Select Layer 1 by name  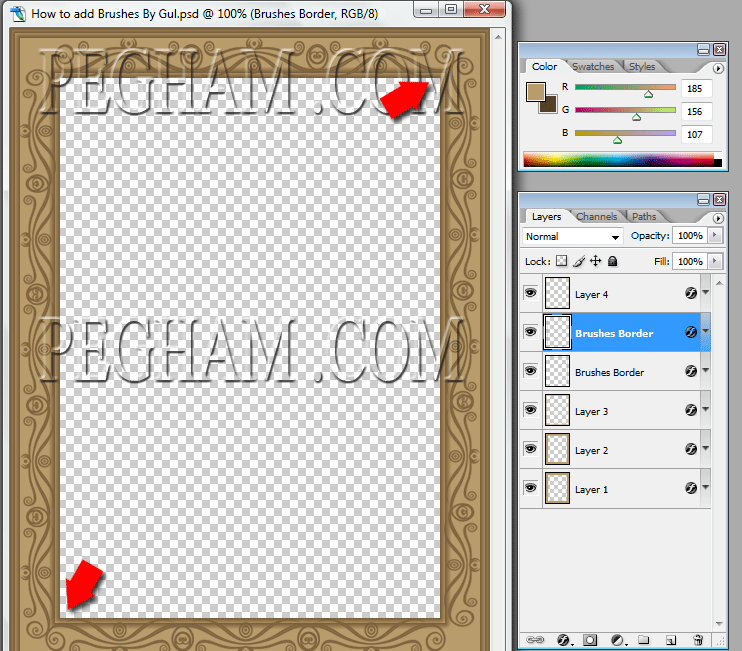[x=592, y=490]
